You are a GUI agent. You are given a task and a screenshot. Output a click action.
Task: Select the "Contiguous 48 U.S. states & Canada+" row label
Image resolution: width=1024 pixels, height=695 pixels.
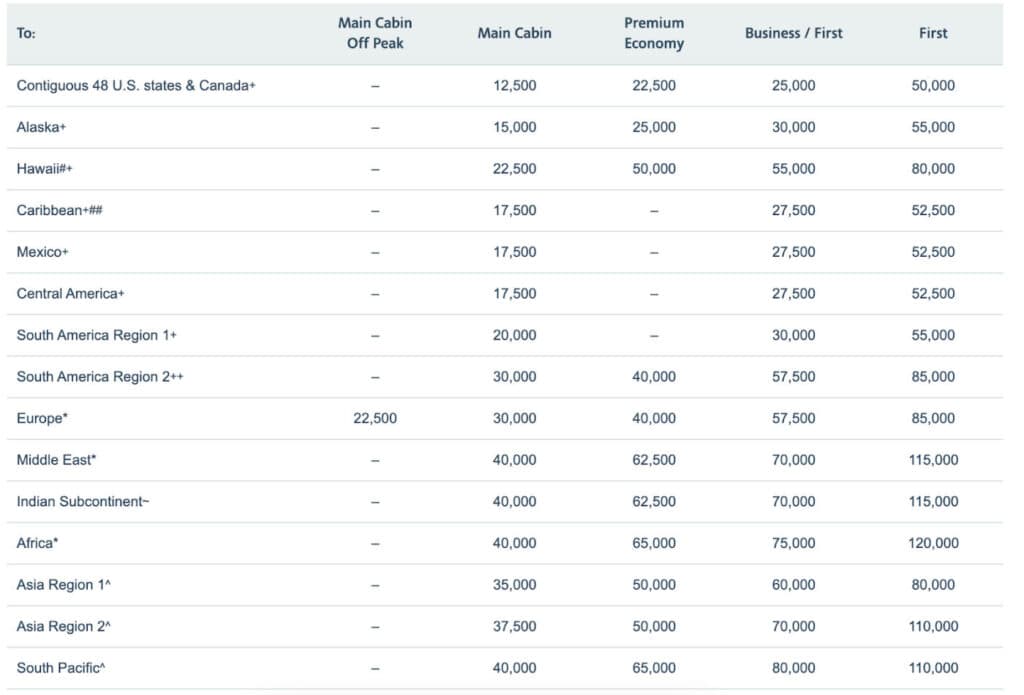[136, 86]
